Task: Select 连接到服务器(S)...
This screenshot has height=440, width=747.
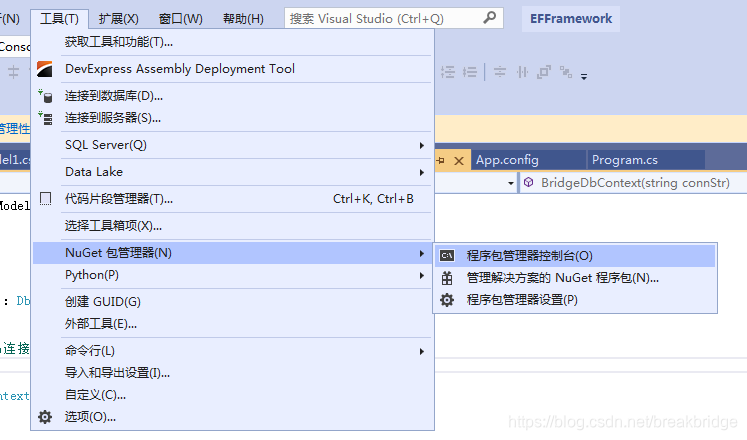Action: (233, 118)
